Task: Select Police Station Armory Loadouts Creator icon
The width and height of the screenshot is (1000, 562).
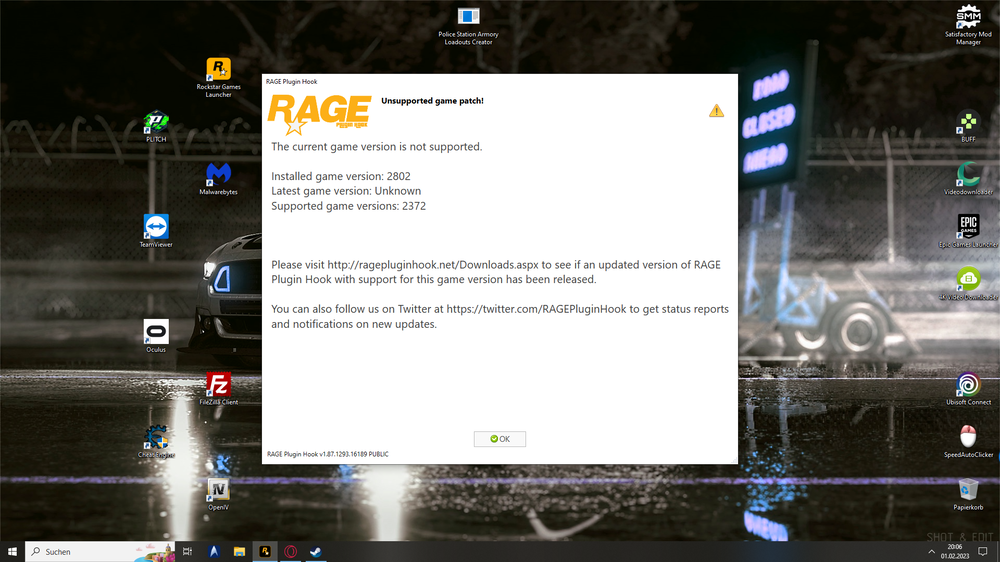Action: coord(468,26)
